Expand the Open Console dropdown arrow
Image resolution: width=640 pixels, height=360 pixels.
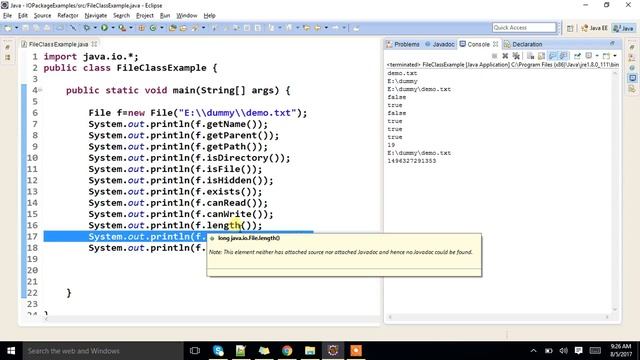[x=615, y=56]
